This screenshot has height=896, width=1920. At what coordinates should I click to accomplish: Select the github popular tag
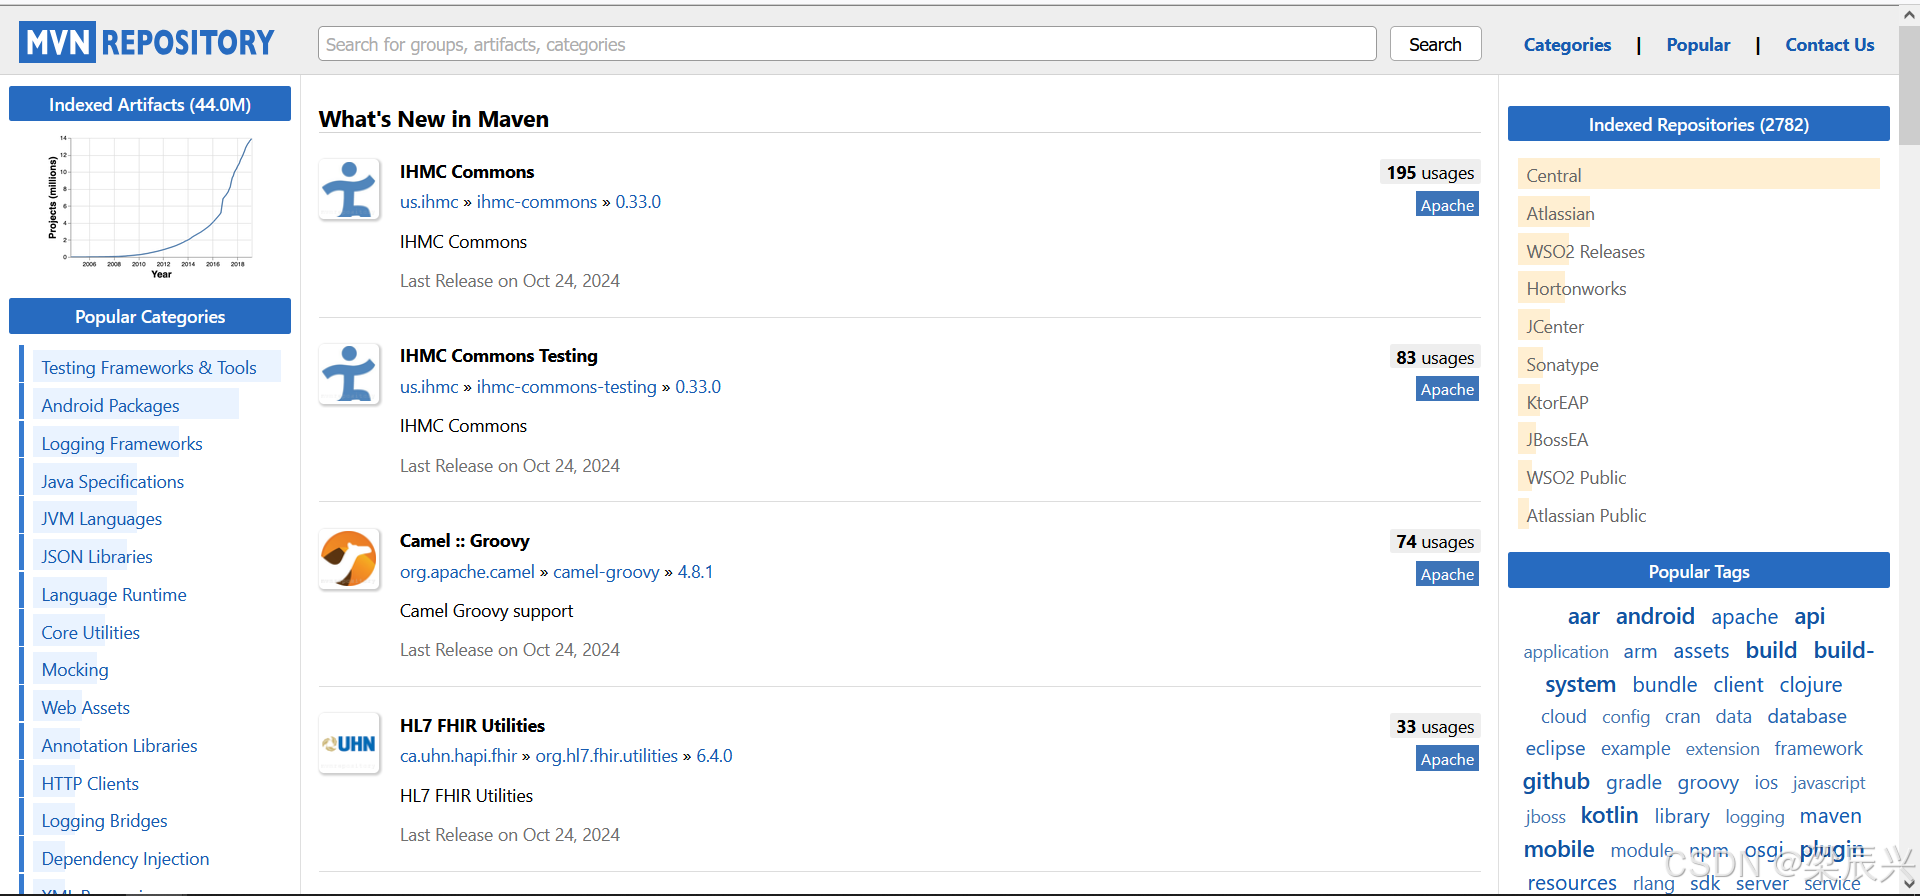point(1556,781)
